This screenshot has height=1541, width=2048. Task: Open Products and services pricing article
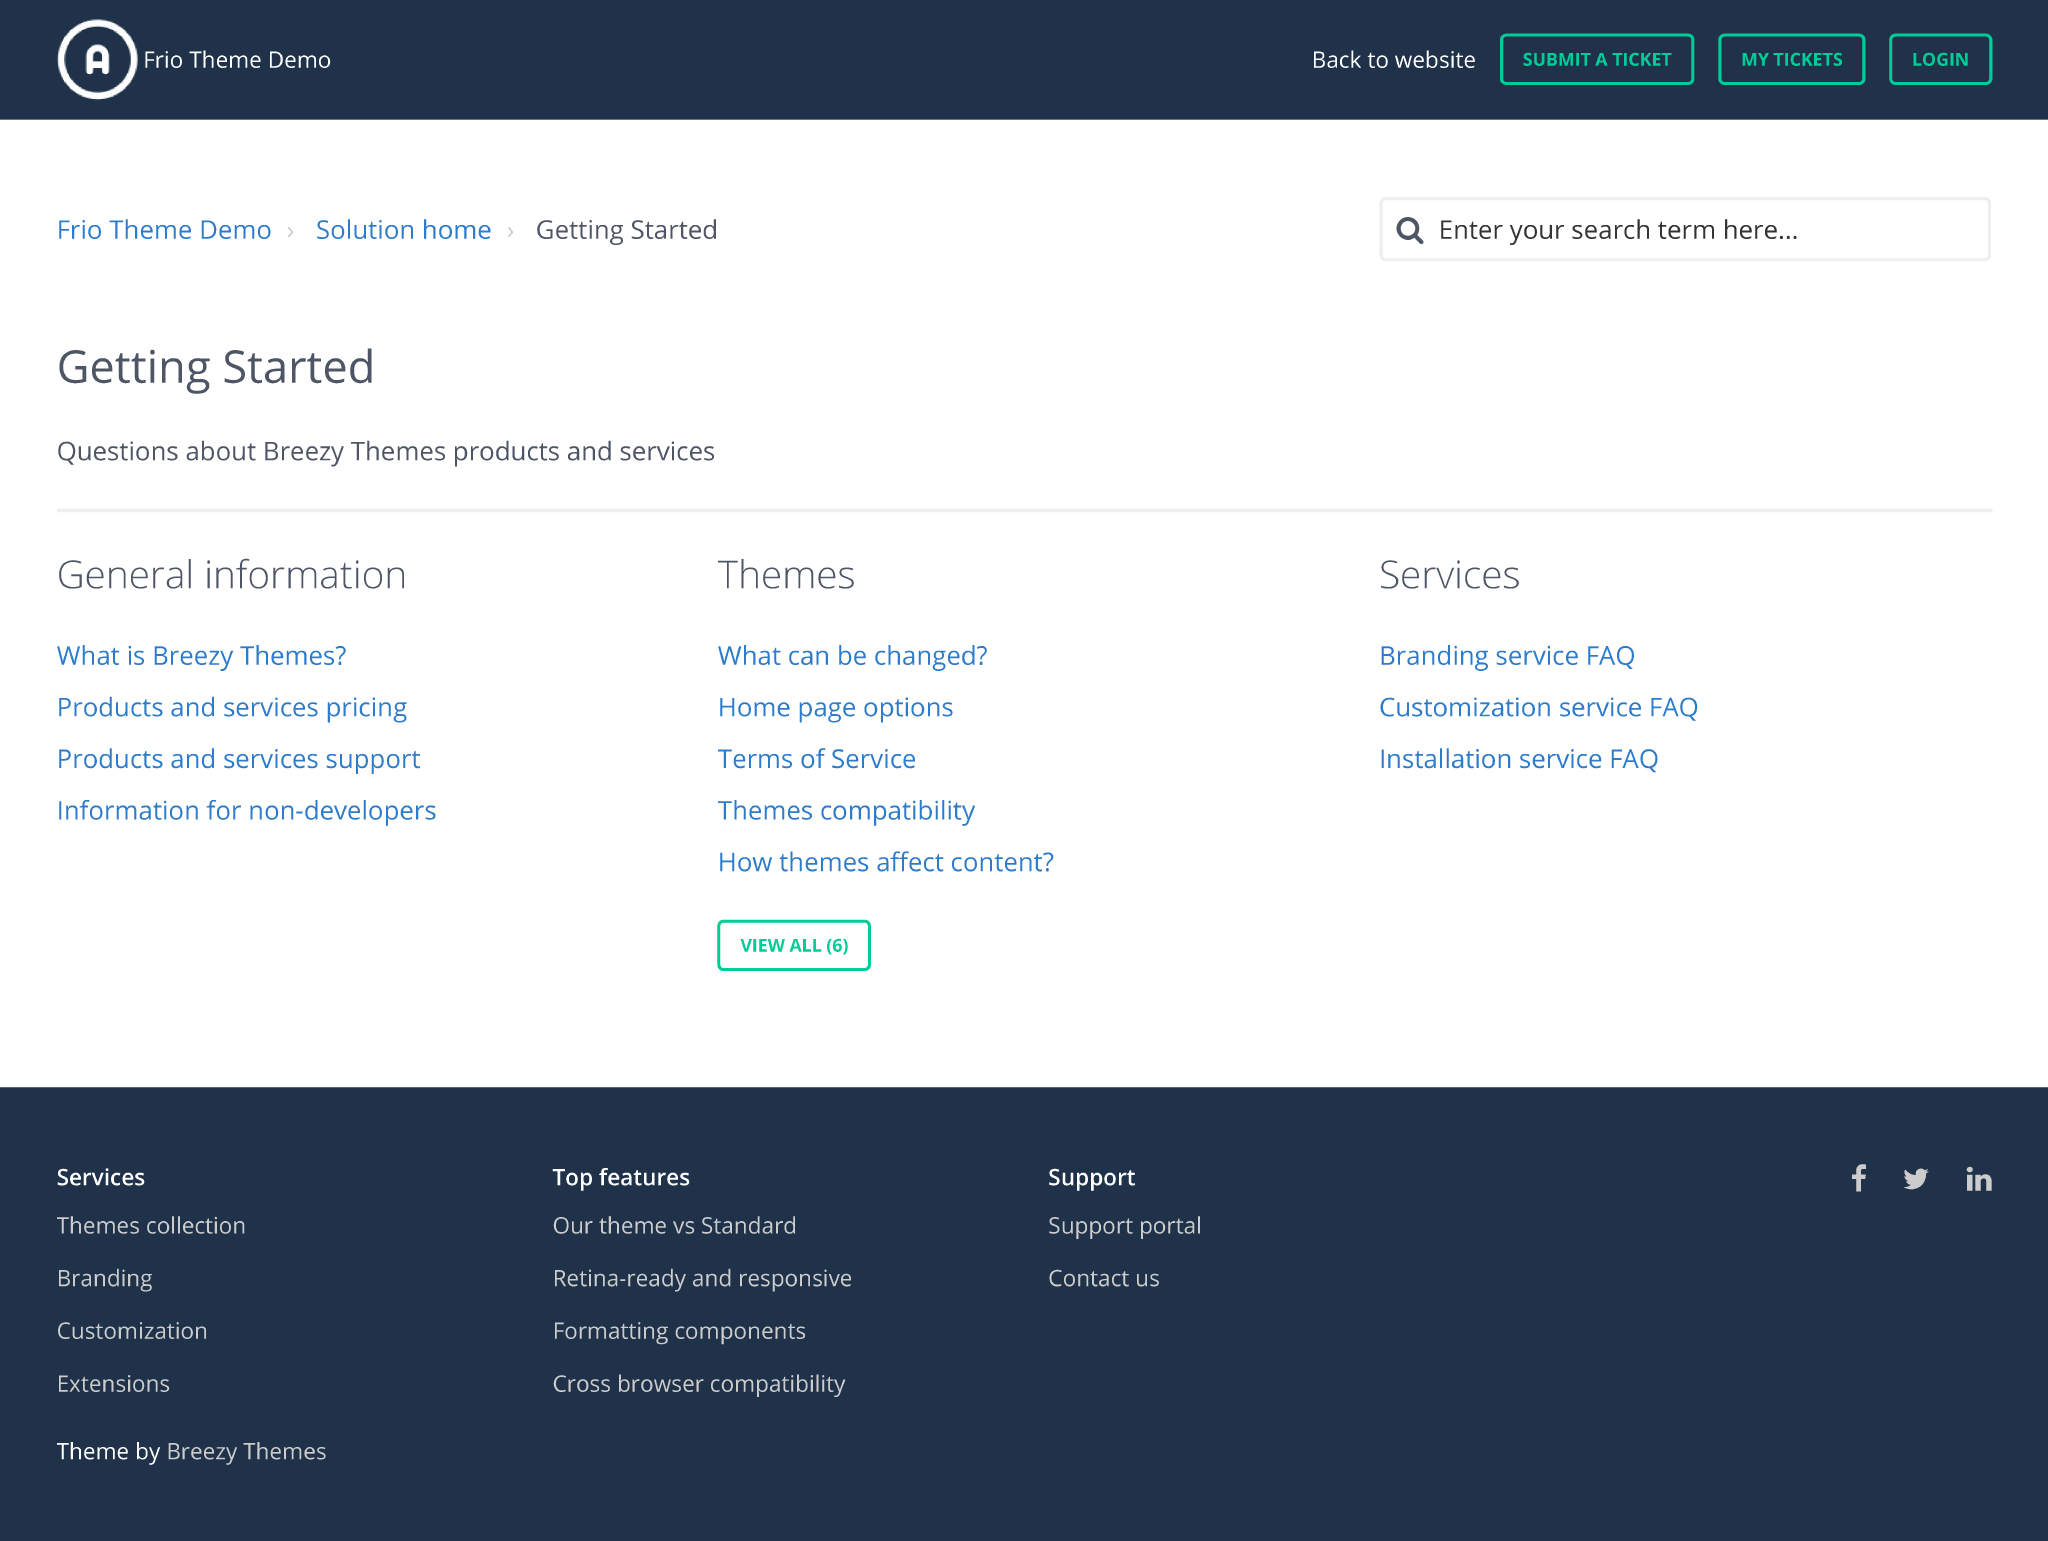click(232, 708)
